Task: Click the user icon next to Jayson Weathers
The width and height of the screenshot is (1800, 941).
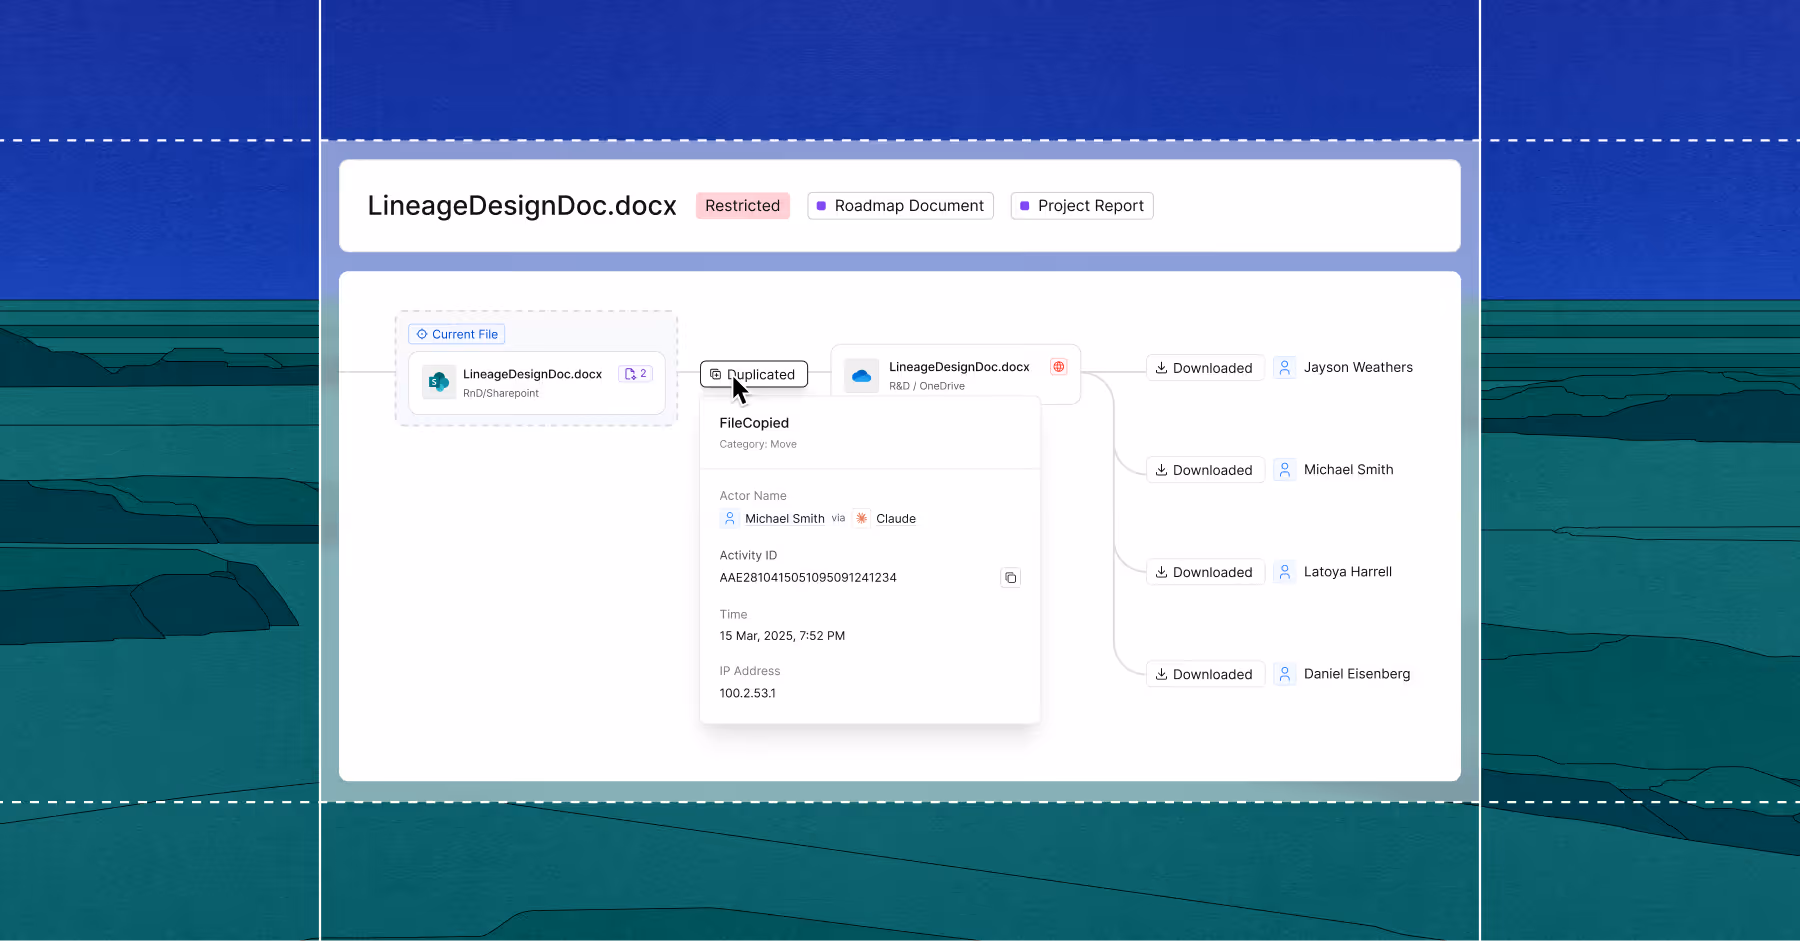Action: tap(1285, 368)
